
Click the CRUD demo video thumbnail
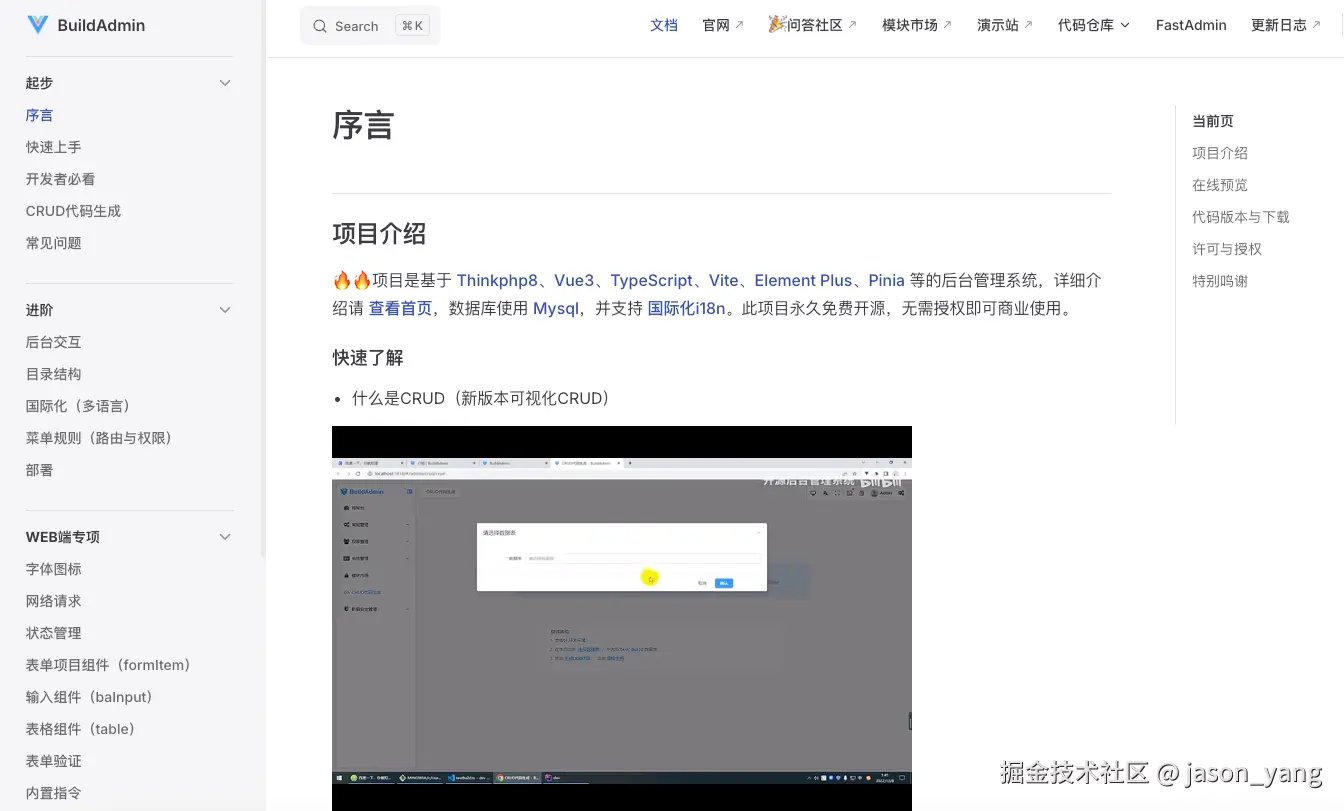[622, 618]
